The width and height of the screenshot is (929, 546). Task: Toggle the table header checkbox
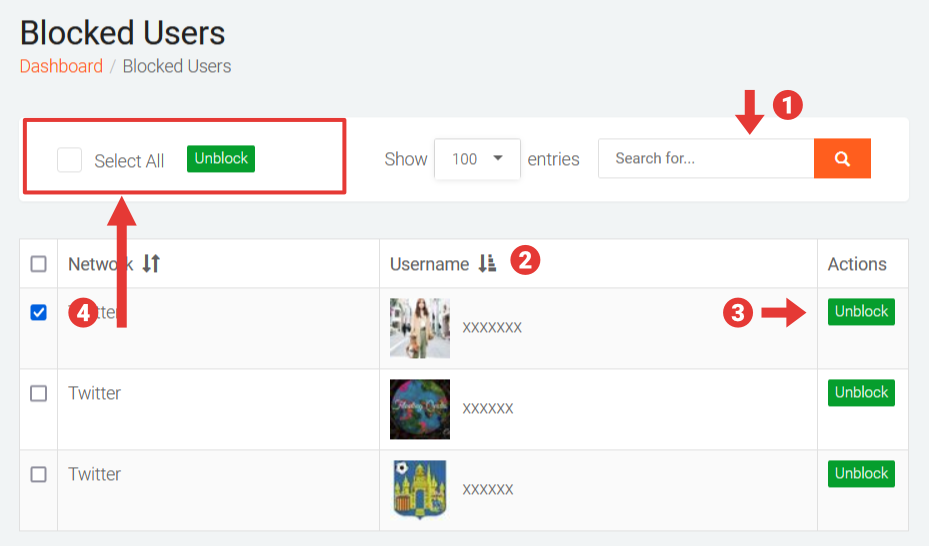[x=39, y=264]
